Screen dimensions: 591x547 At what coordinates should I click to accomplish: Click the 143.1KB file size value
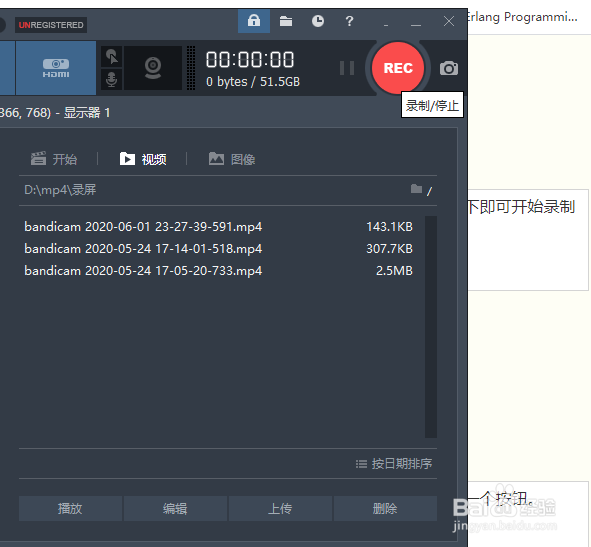tap(389, 227)
